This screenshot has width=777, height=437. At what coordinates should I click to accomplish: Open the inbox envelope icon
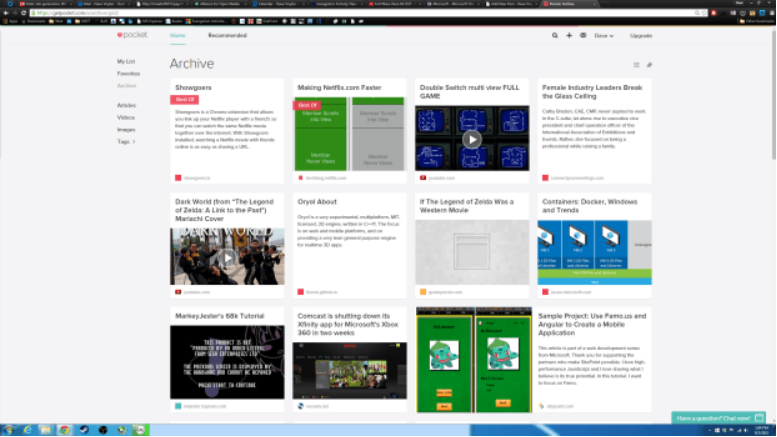[x=583, y=35]
